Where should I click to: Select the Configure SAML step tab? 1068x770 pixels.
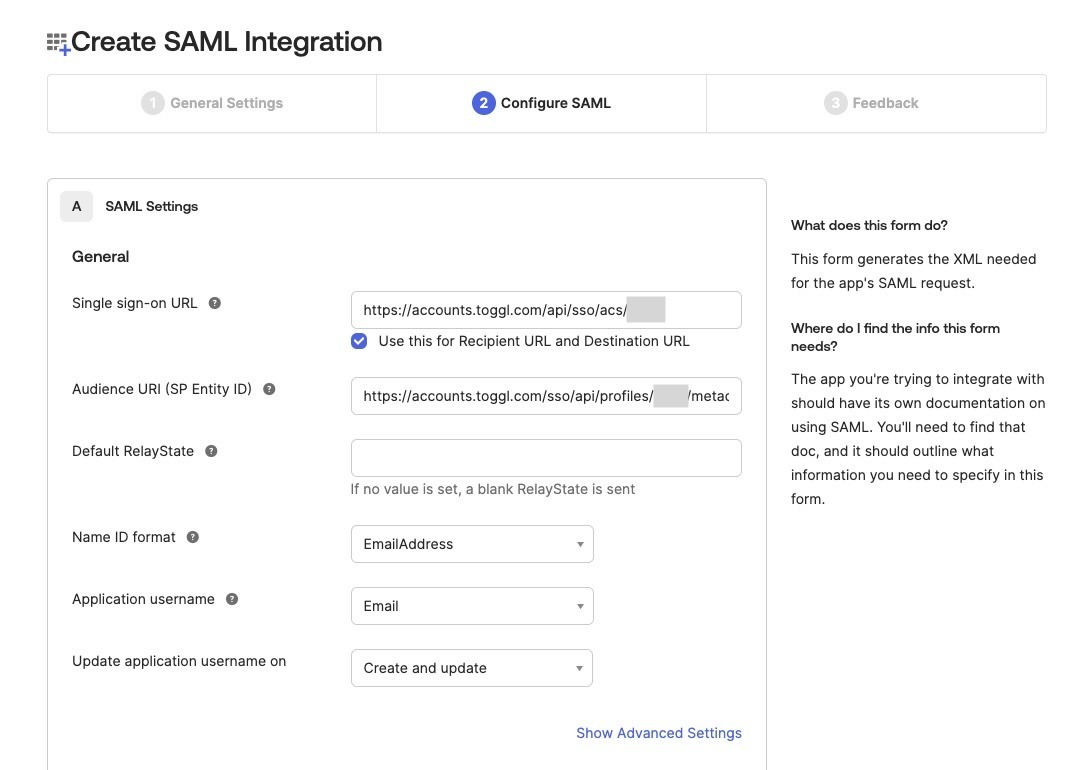point(541,103)
